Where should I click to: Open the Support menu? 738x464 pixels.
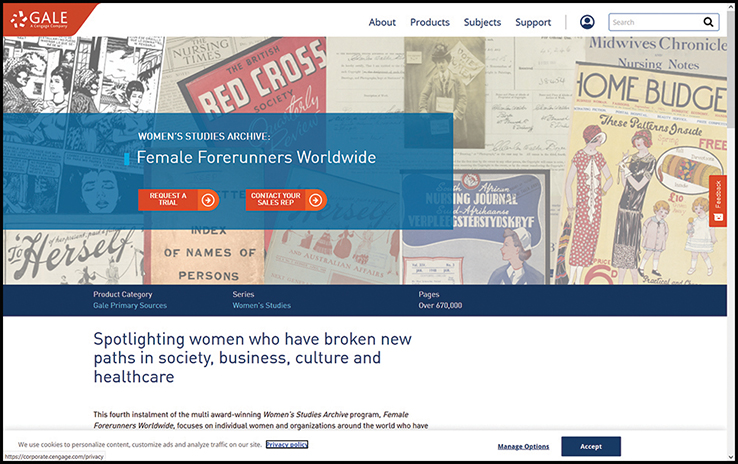tap(533, 22)
